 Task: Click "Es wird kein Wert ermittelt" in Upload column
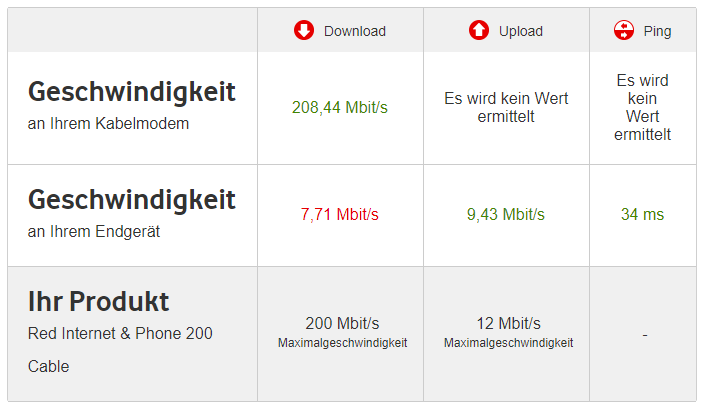506,107
